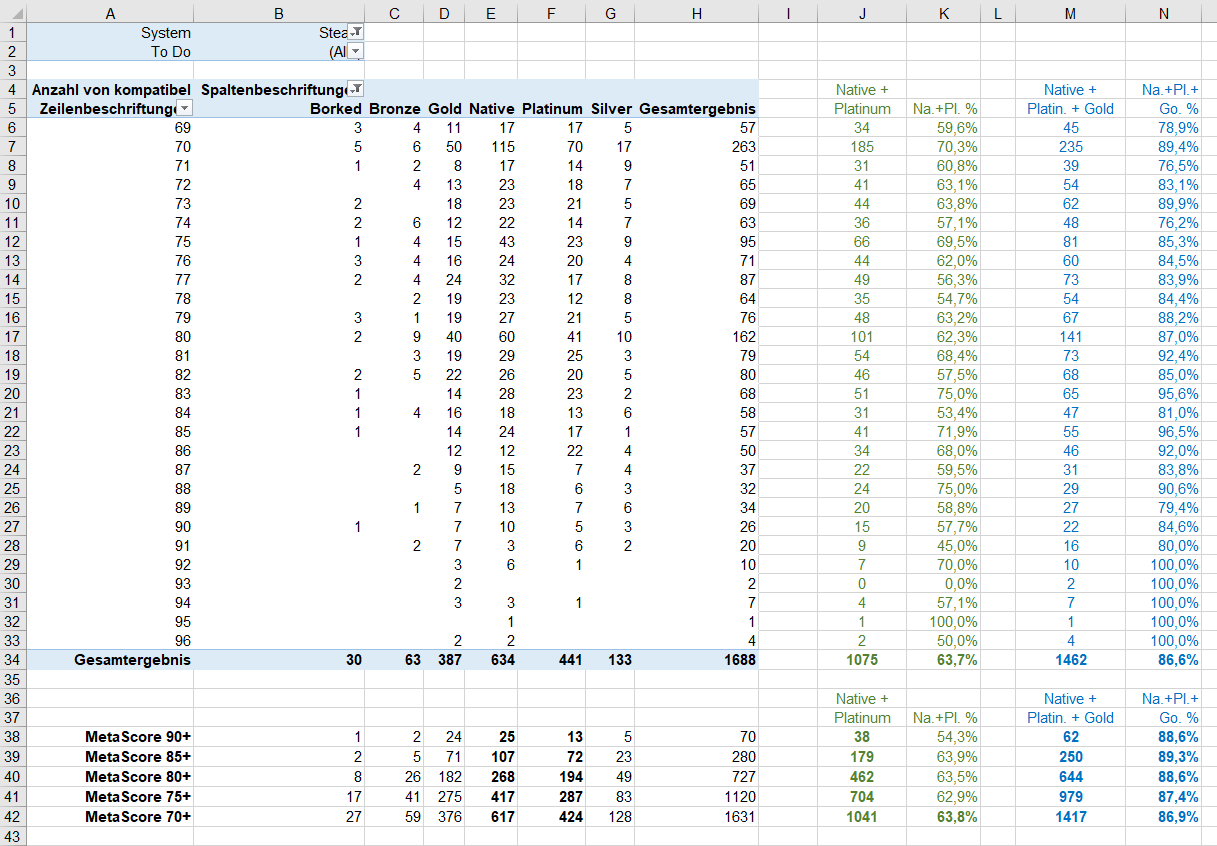This screenshot has width=1217, height=846.
Task: Select column M header
Action: [x=1070, y=13]
